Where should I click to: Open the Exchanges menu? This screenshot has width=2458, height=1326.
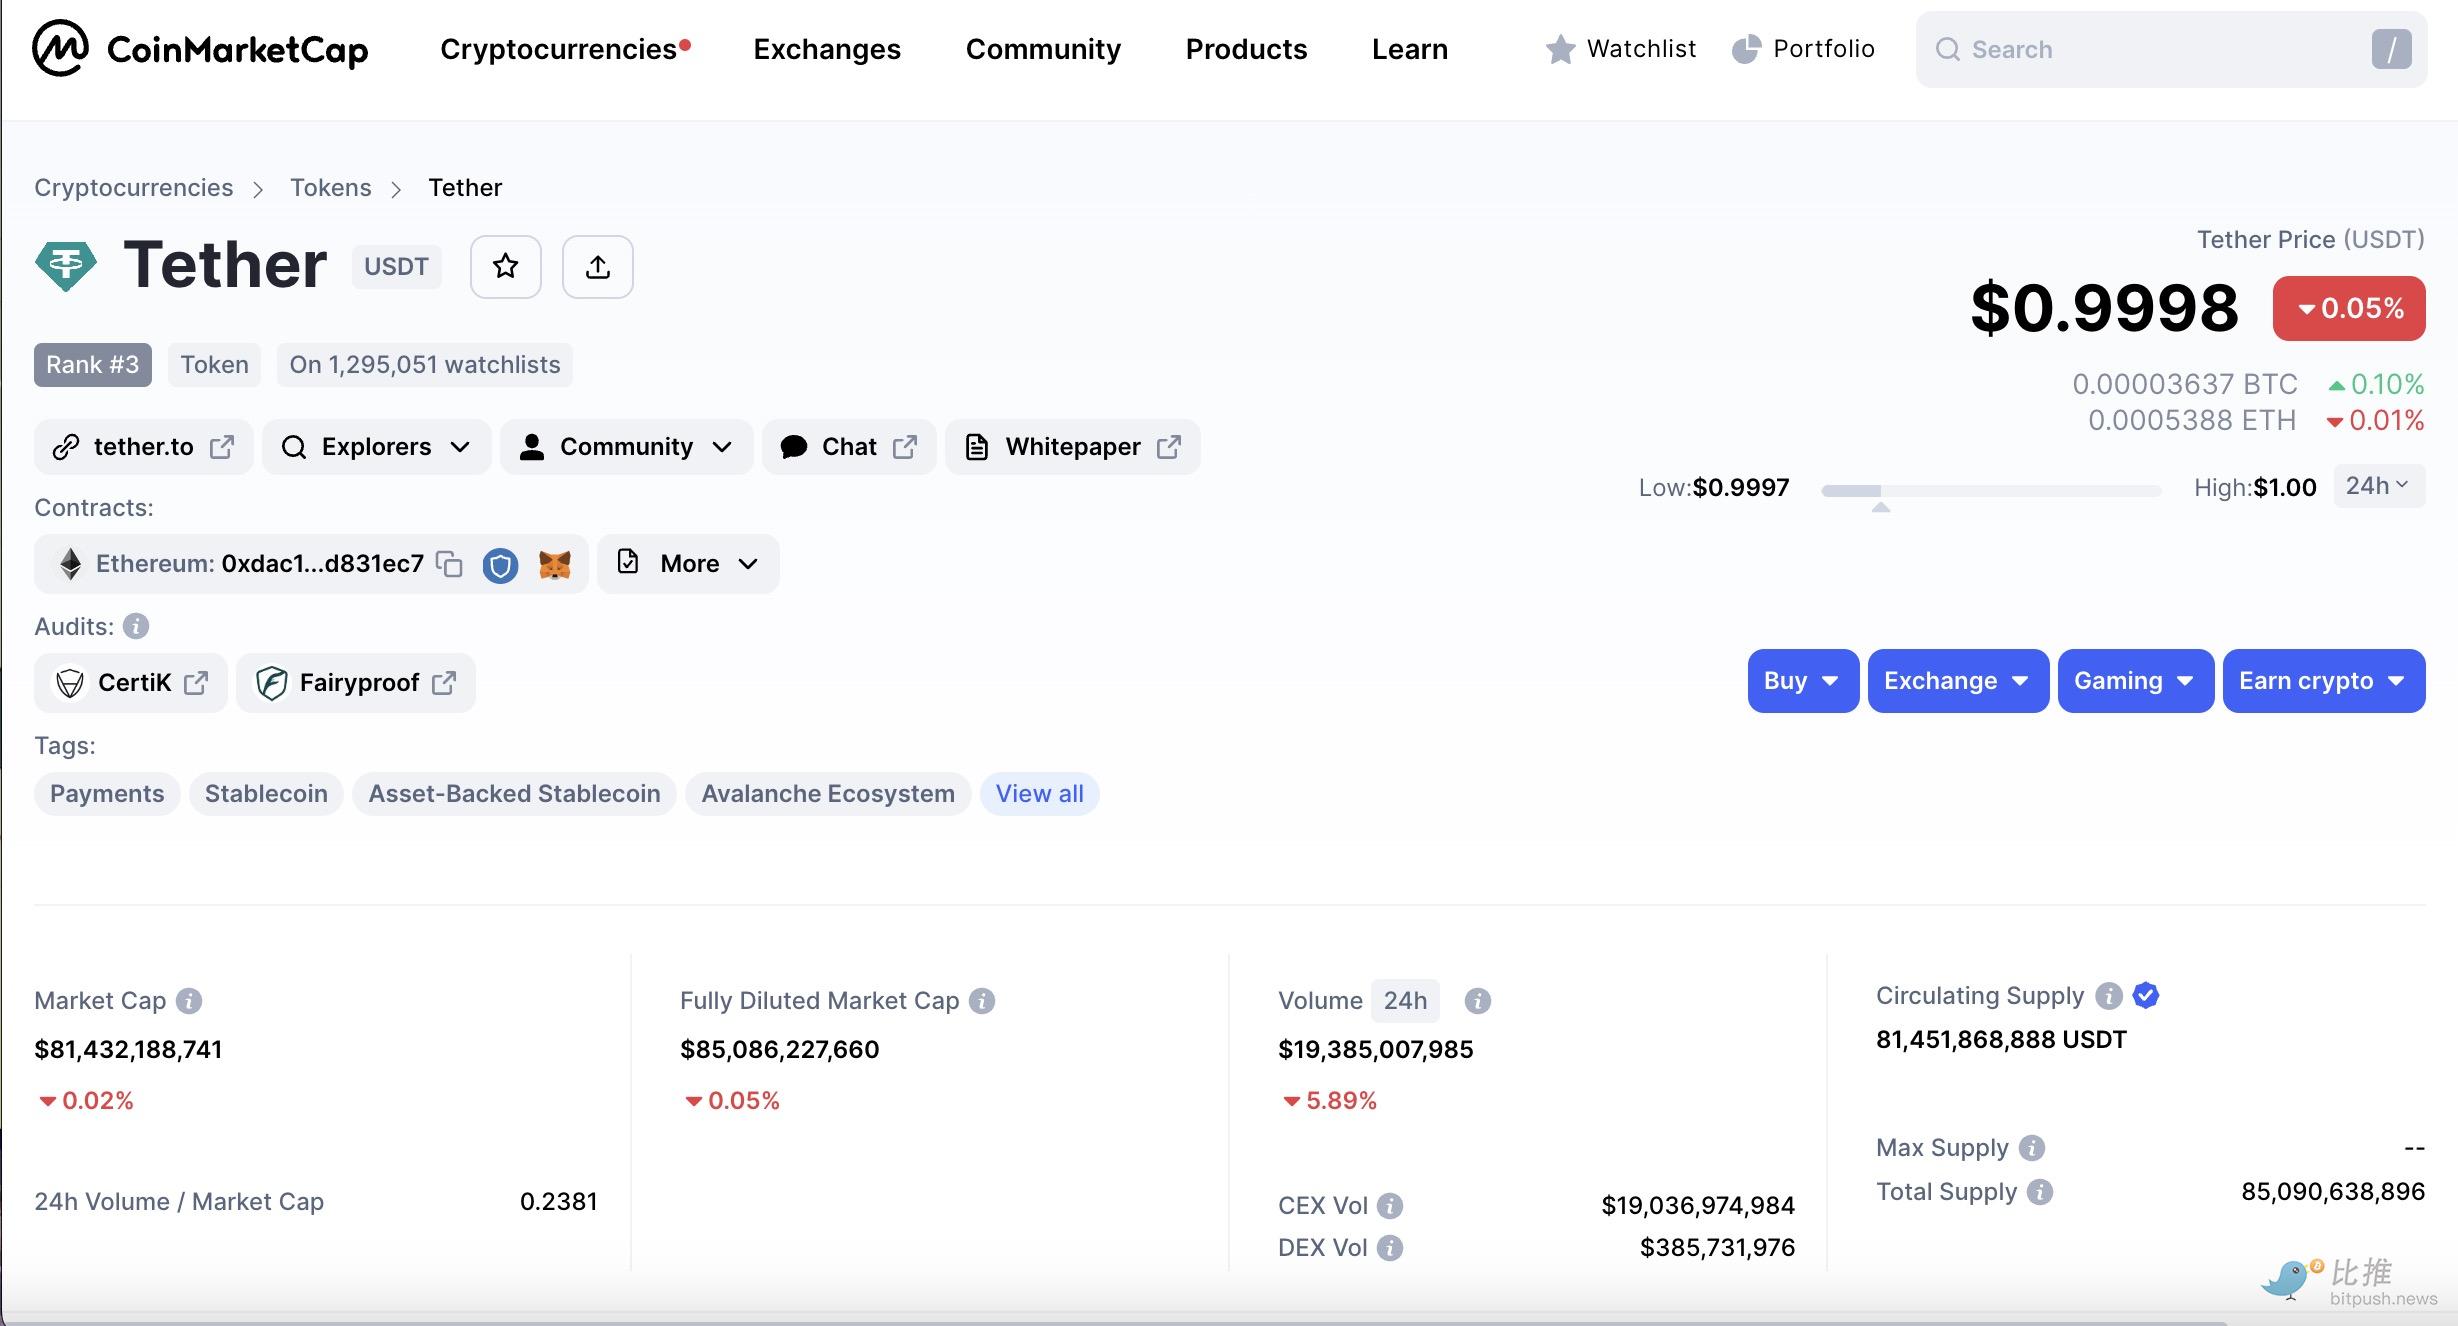pyautogui.click(x=827, y=49)
